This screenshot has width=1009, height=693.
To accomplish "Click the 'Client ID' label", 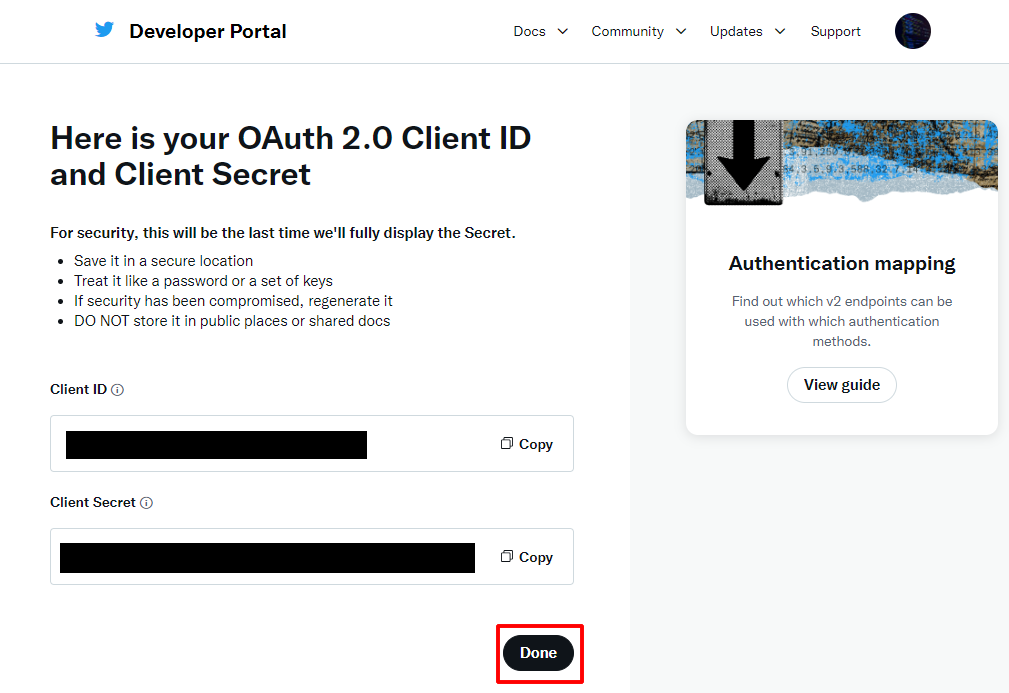I will [x=78, y=389].
